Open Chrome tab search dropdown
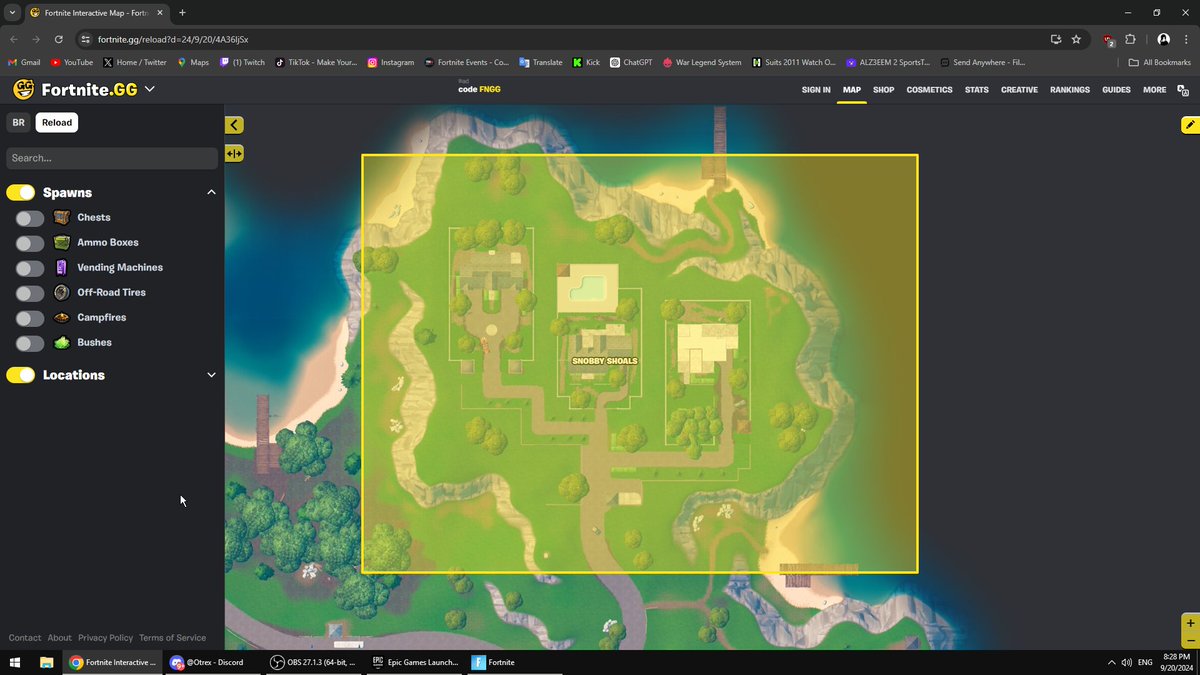This screenshot has width=1200, height=675. click(x=11, y=12)
